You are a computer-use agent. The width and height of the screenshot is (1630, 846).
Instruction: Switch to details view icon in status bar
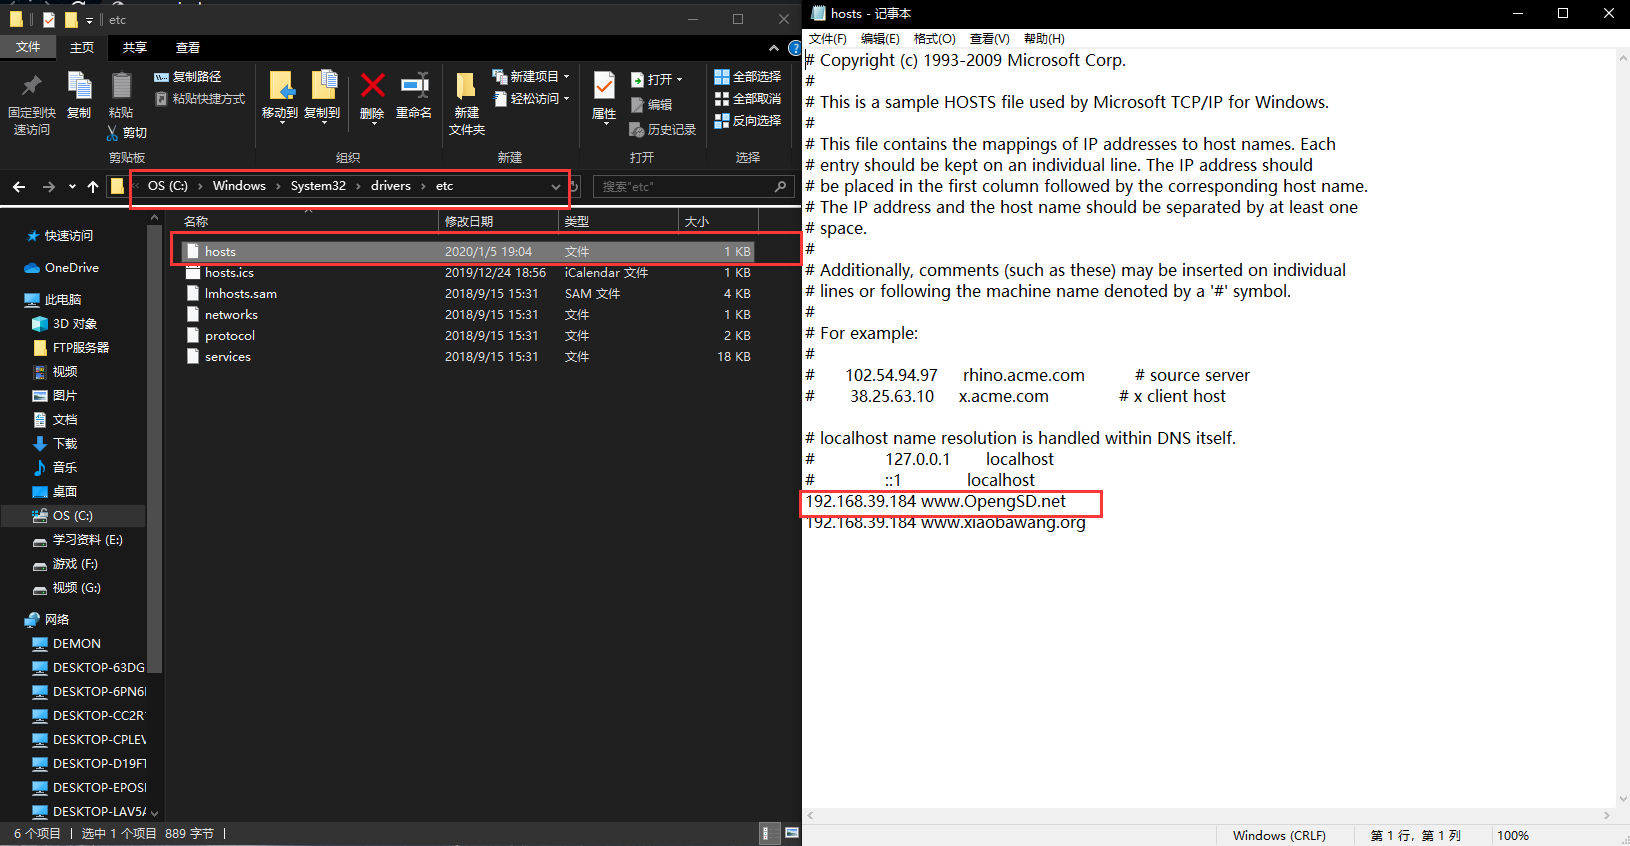(768, 833)
